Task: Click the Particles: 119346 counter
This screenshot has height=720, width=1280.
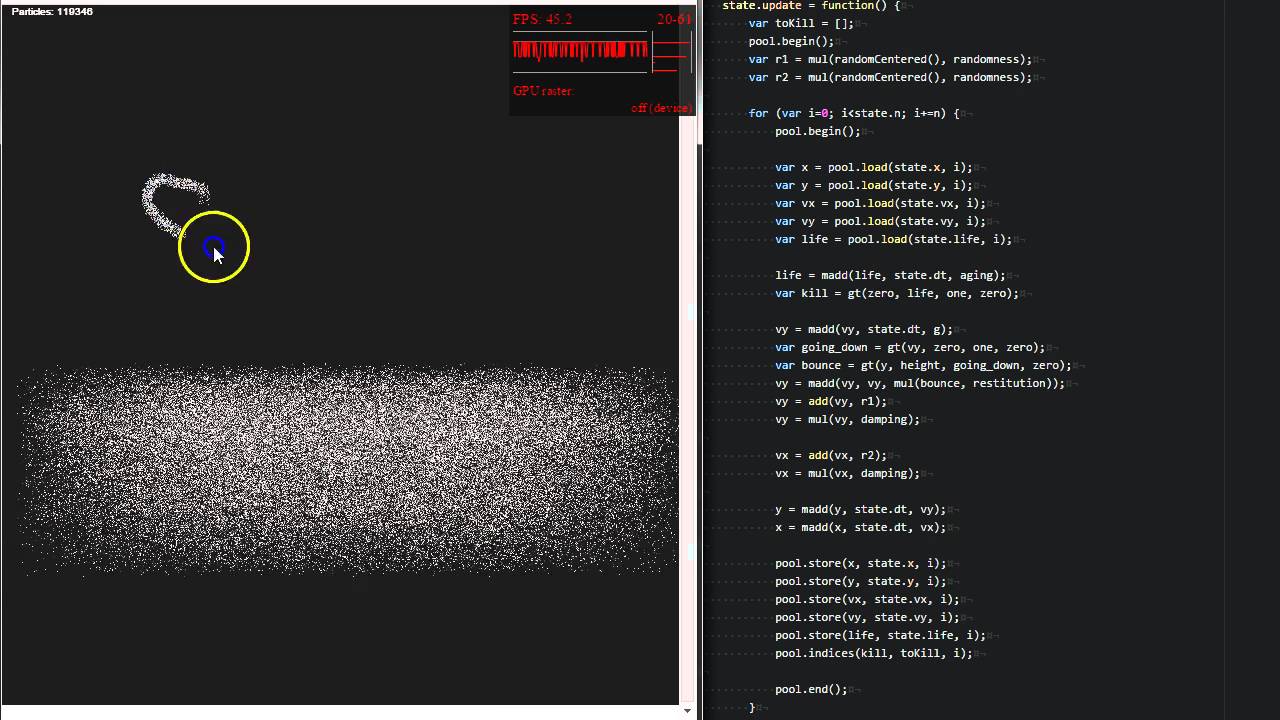Action: pyautogui.click(x=52, y=12)
